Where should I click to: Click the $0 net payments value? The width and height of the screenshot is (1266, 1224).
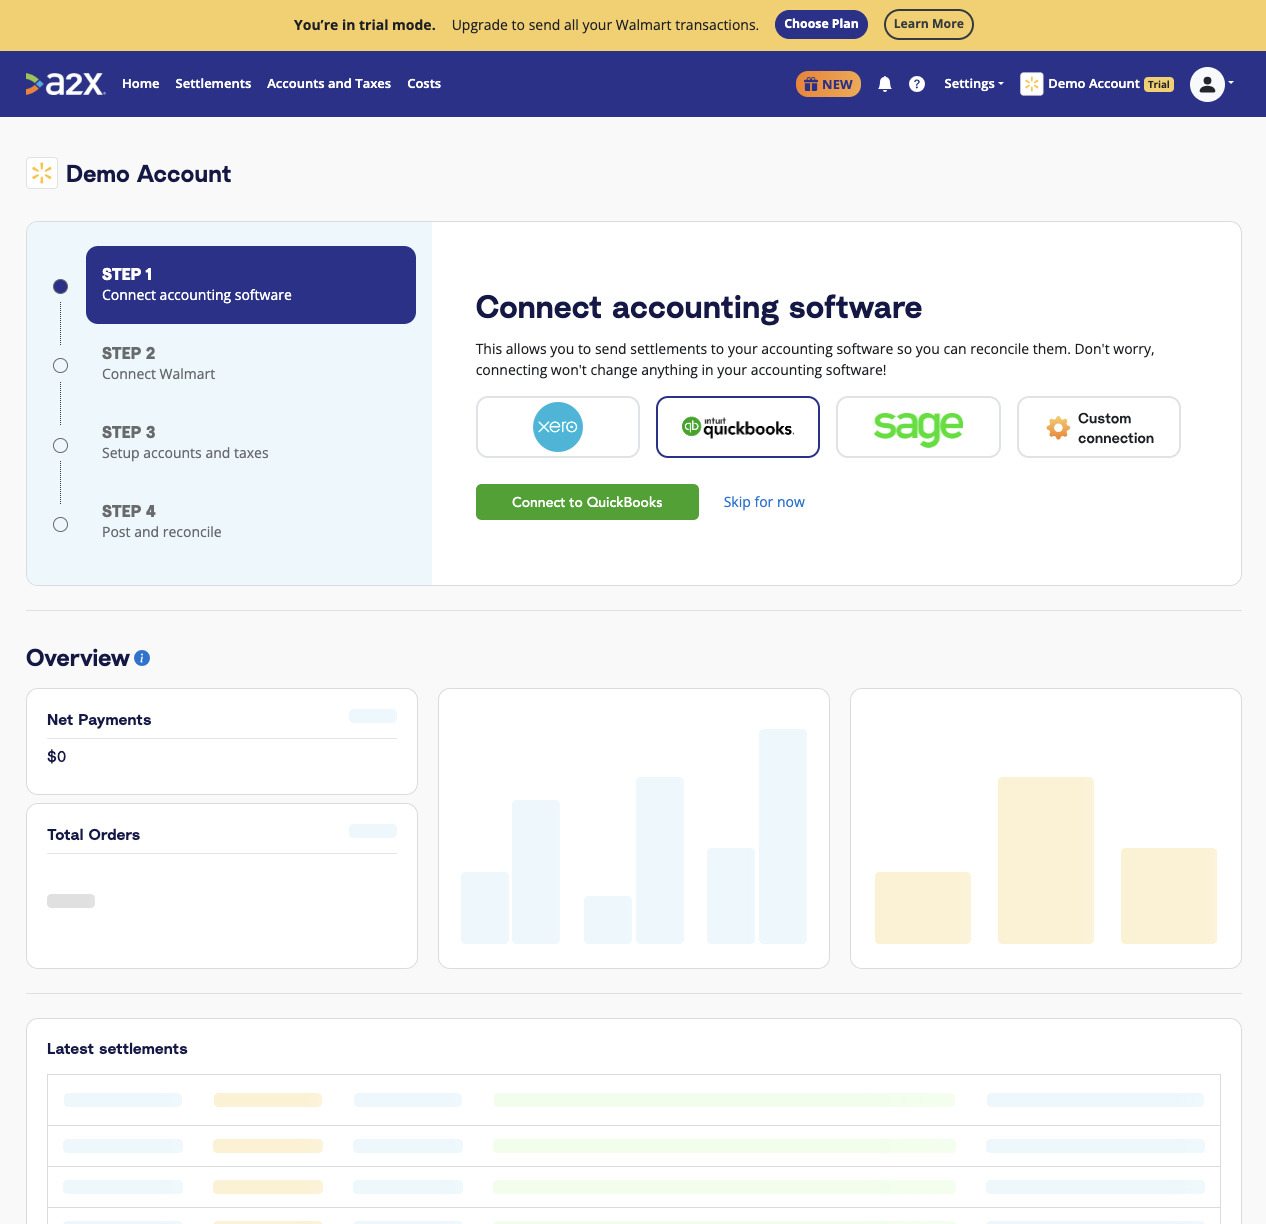(x=57, y=757)
